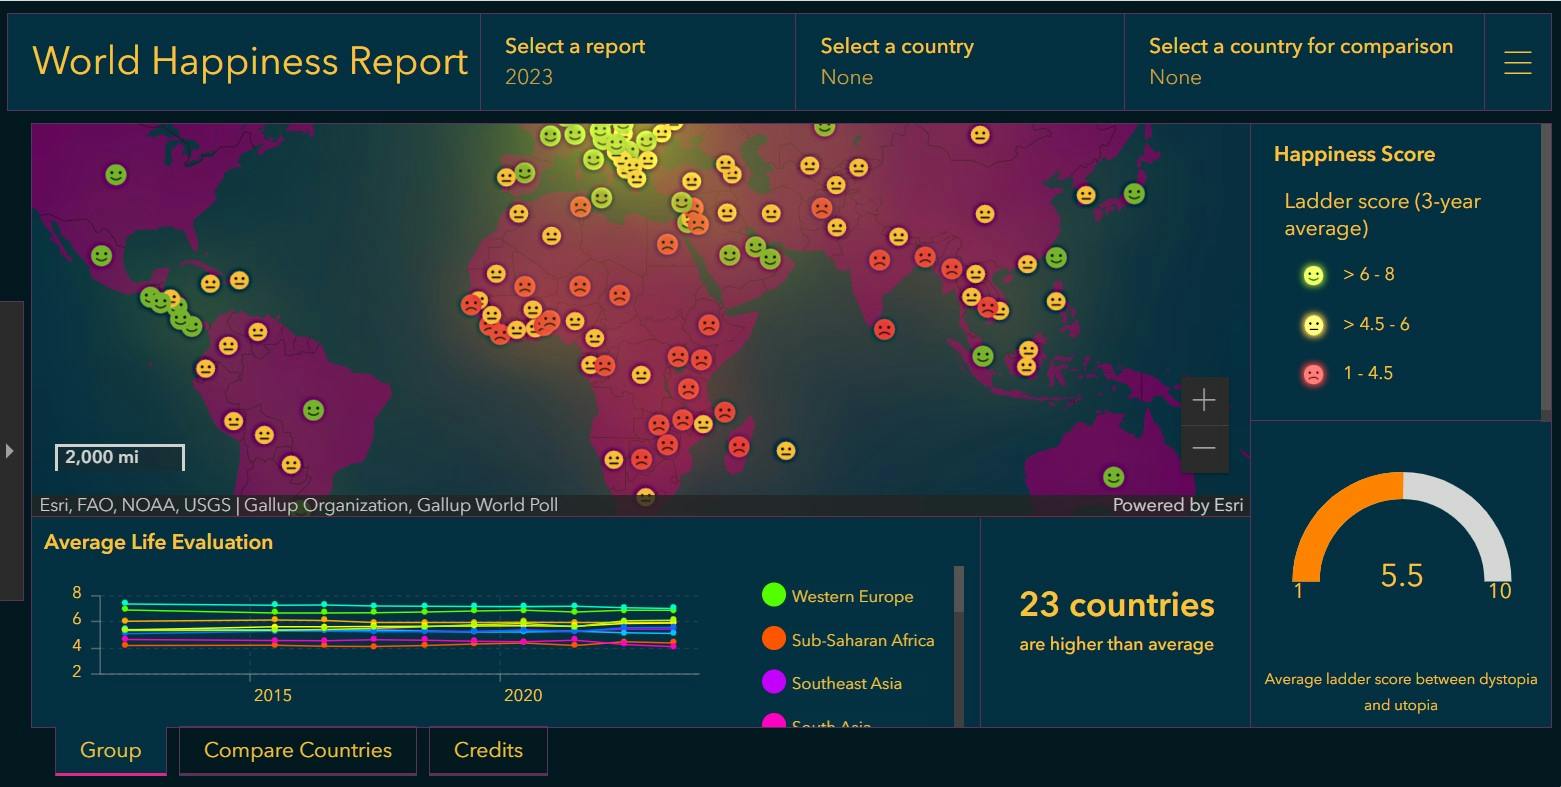Select the red sad face on Madagascar
This screenshot has width=1561, height=787.
point(738,447)
